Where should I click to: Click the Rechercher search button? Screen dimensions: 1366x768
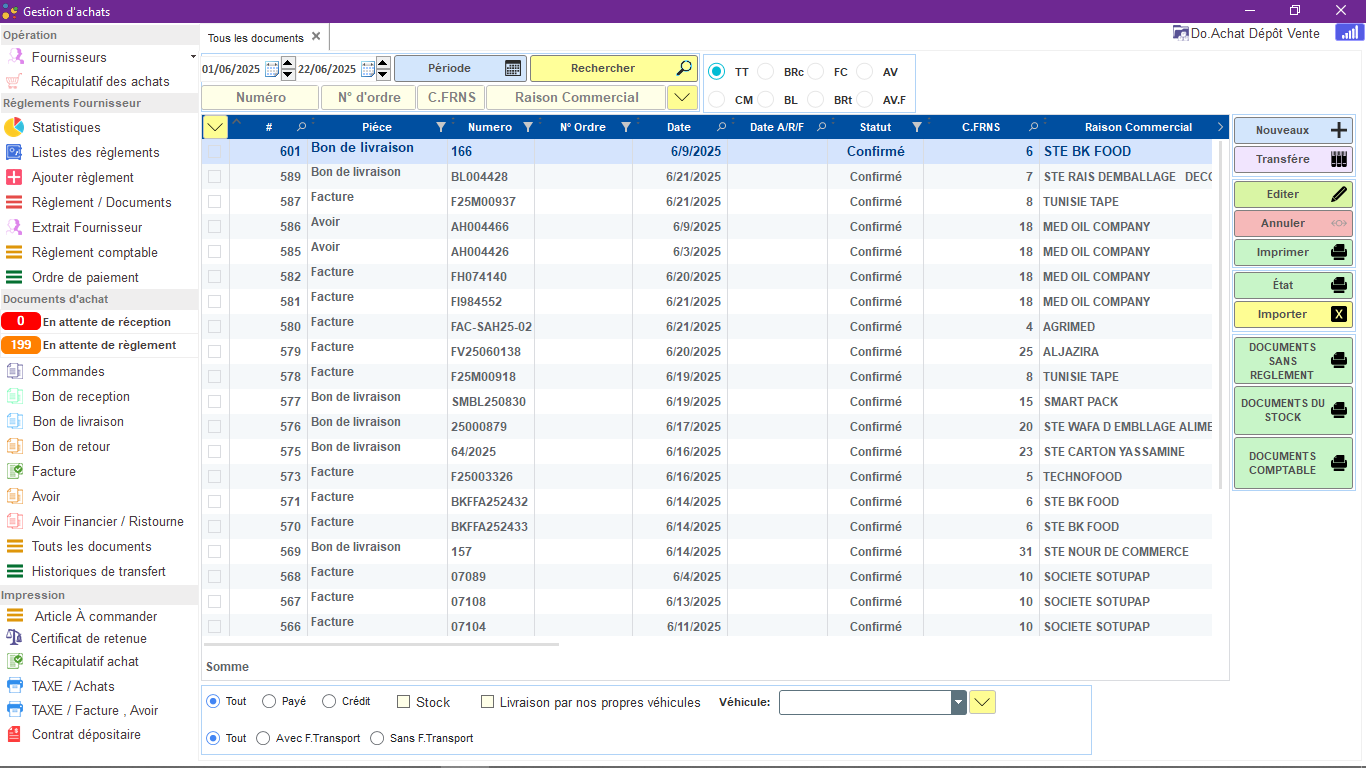click(x=613, y=68)
